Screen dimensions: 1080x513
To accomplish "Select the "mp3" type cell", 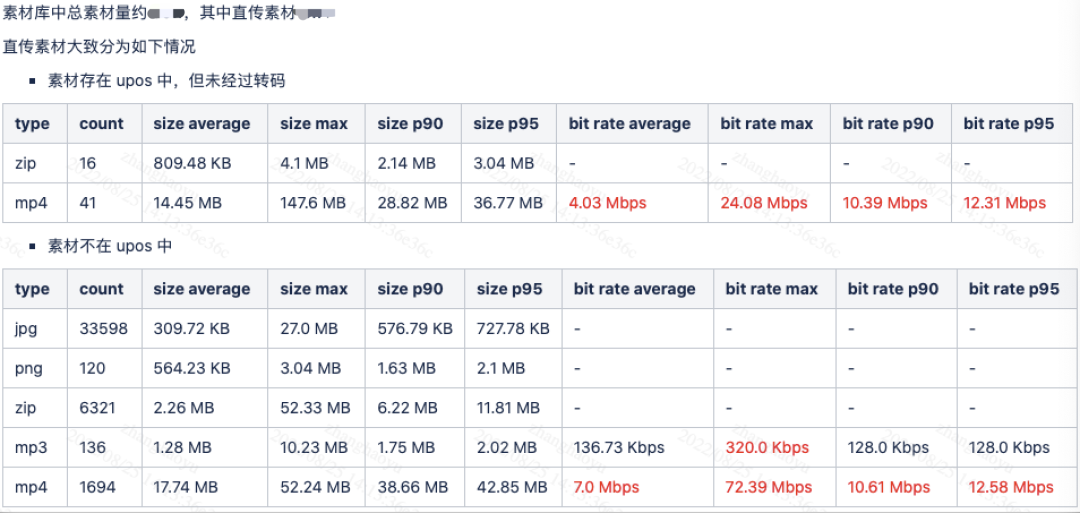I will (32, 447).
